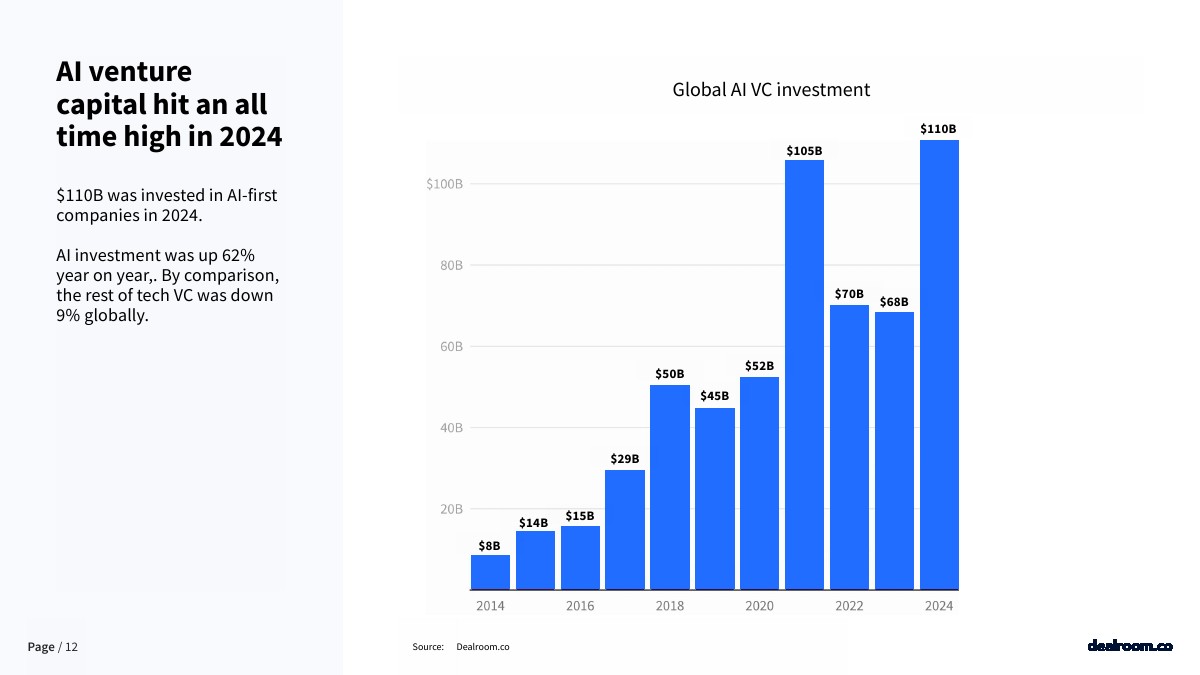The width and height of the screenshot is (1200, 675).
Task: Click the dealroom.co logo in the footer
Action: [x=1129, y=647]
